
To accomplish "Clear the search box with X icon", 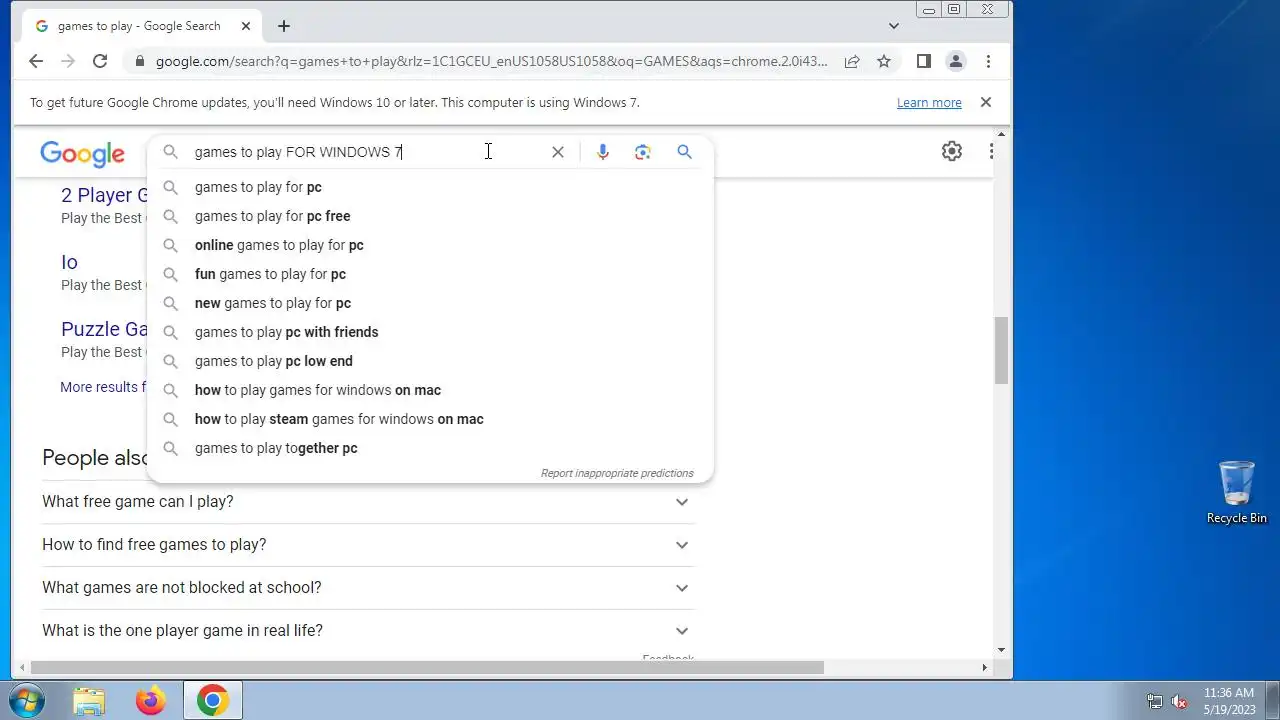I will (x=558, y=152).
